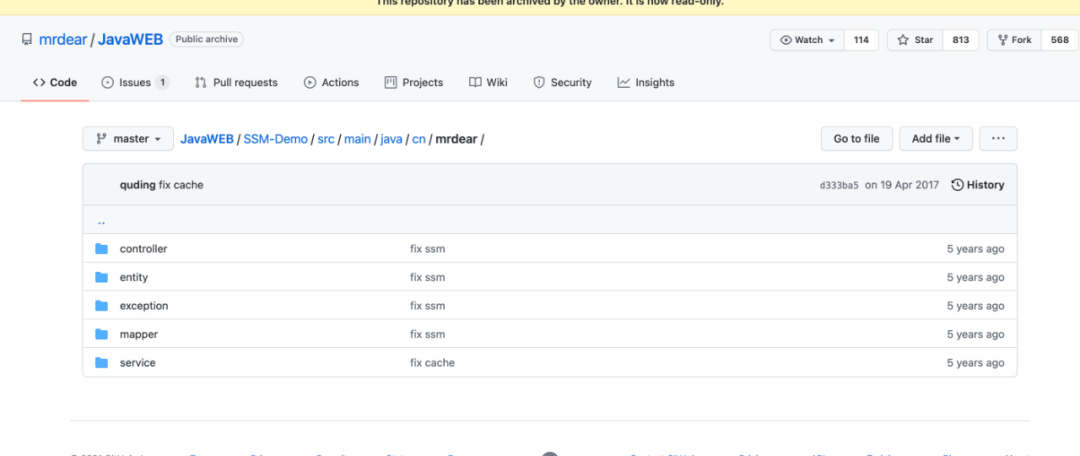
Task: Click the eye icon on Watch button
Action: (x=785, y=40)
